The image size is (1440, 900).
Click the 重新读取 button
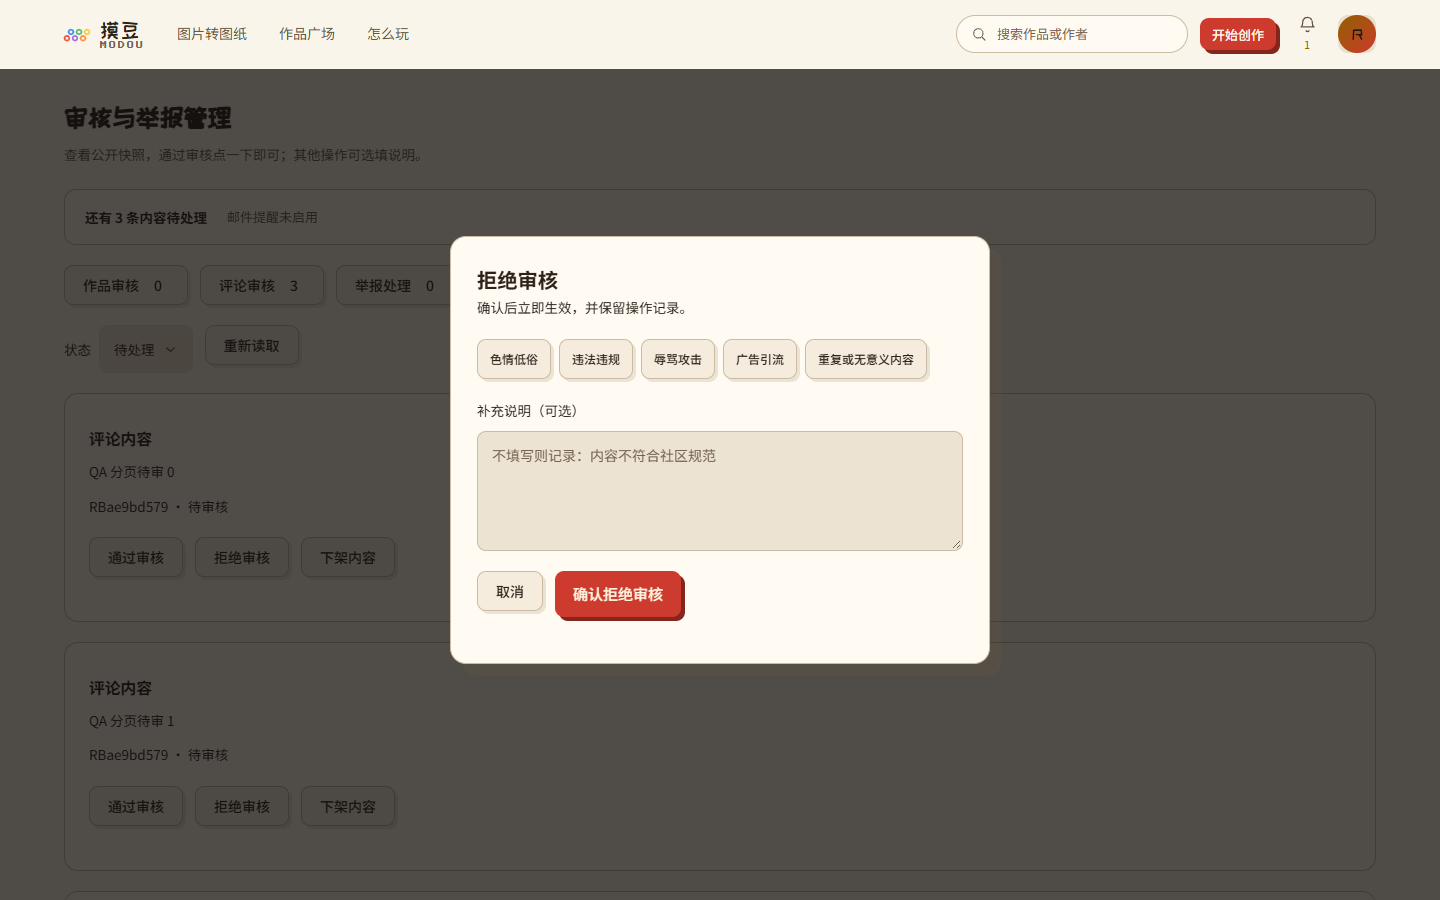coord(252,345)
